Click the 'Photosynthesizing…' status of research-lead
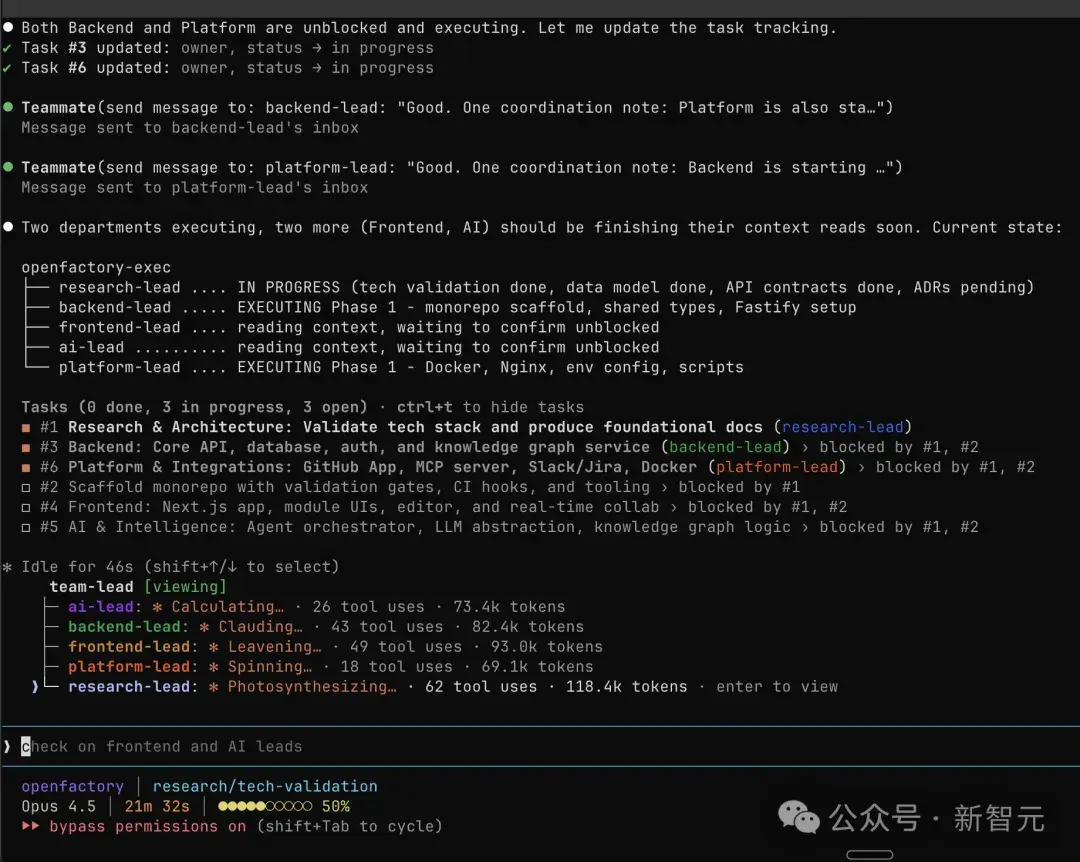Viewport: 1080px width, 862px height. point(312,686)
